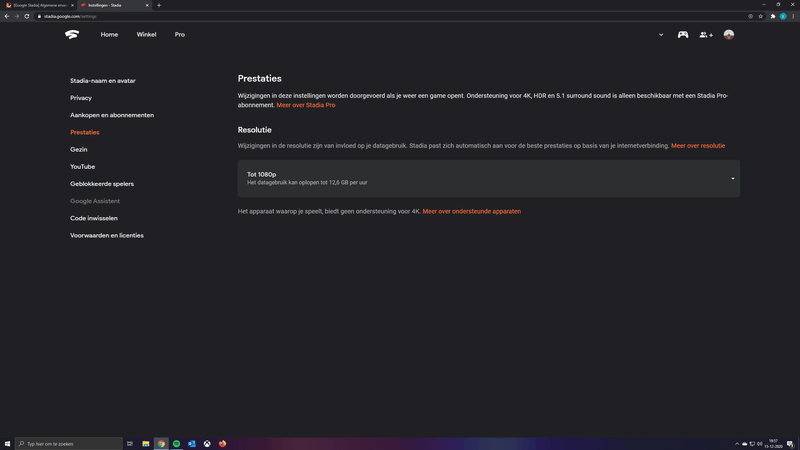The image size is (800, 450).
Task: Click the Windows taskbar search box
Action: [x=69, y=444]
